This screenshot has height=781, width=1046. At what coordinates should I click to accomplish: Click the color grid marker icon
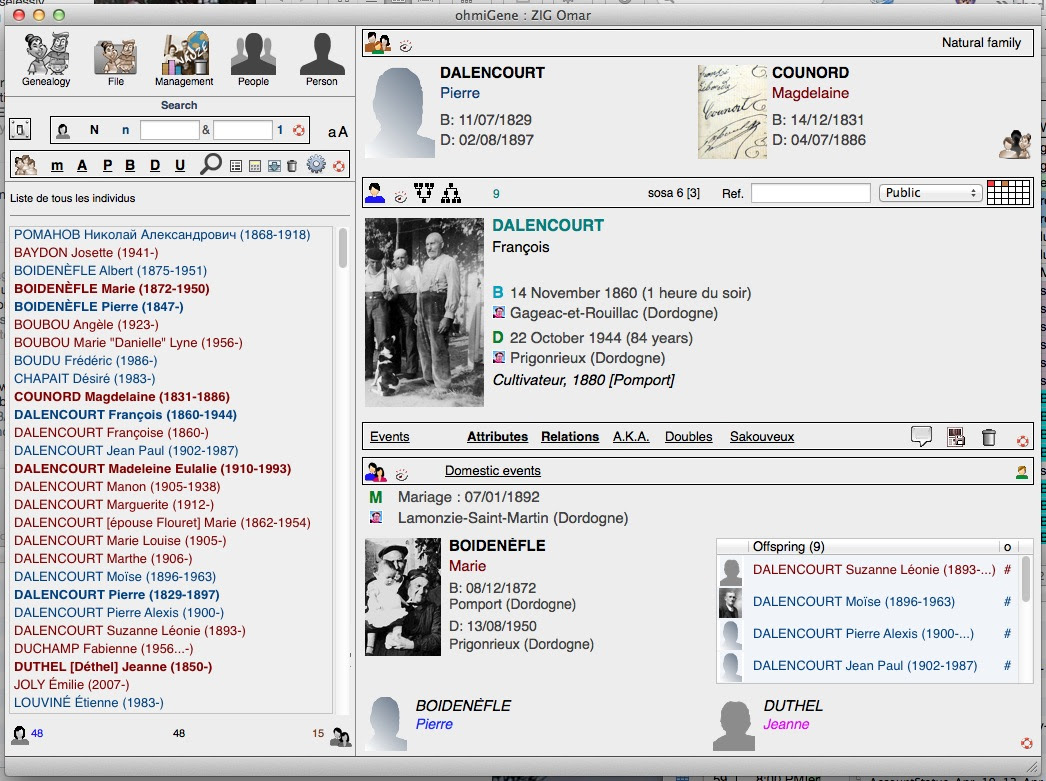1009,192
